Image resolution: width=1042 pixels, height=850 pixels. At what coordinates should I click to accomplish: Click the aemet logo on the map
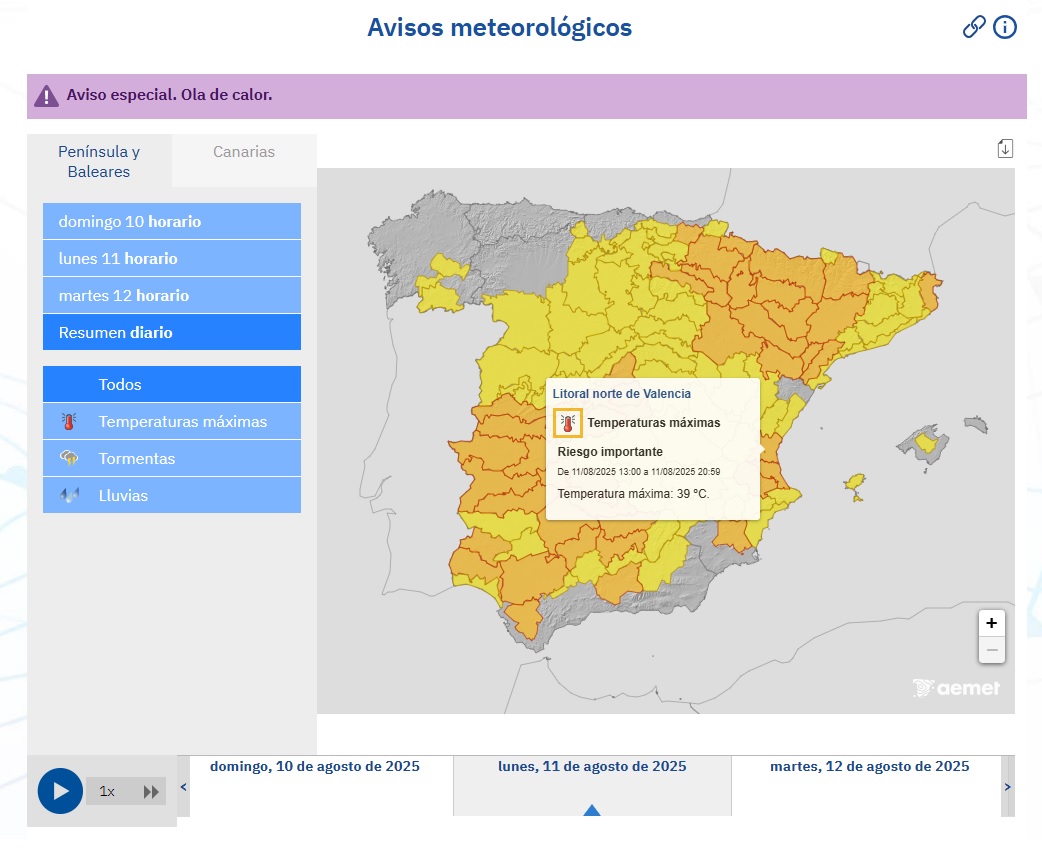point(955,687)
